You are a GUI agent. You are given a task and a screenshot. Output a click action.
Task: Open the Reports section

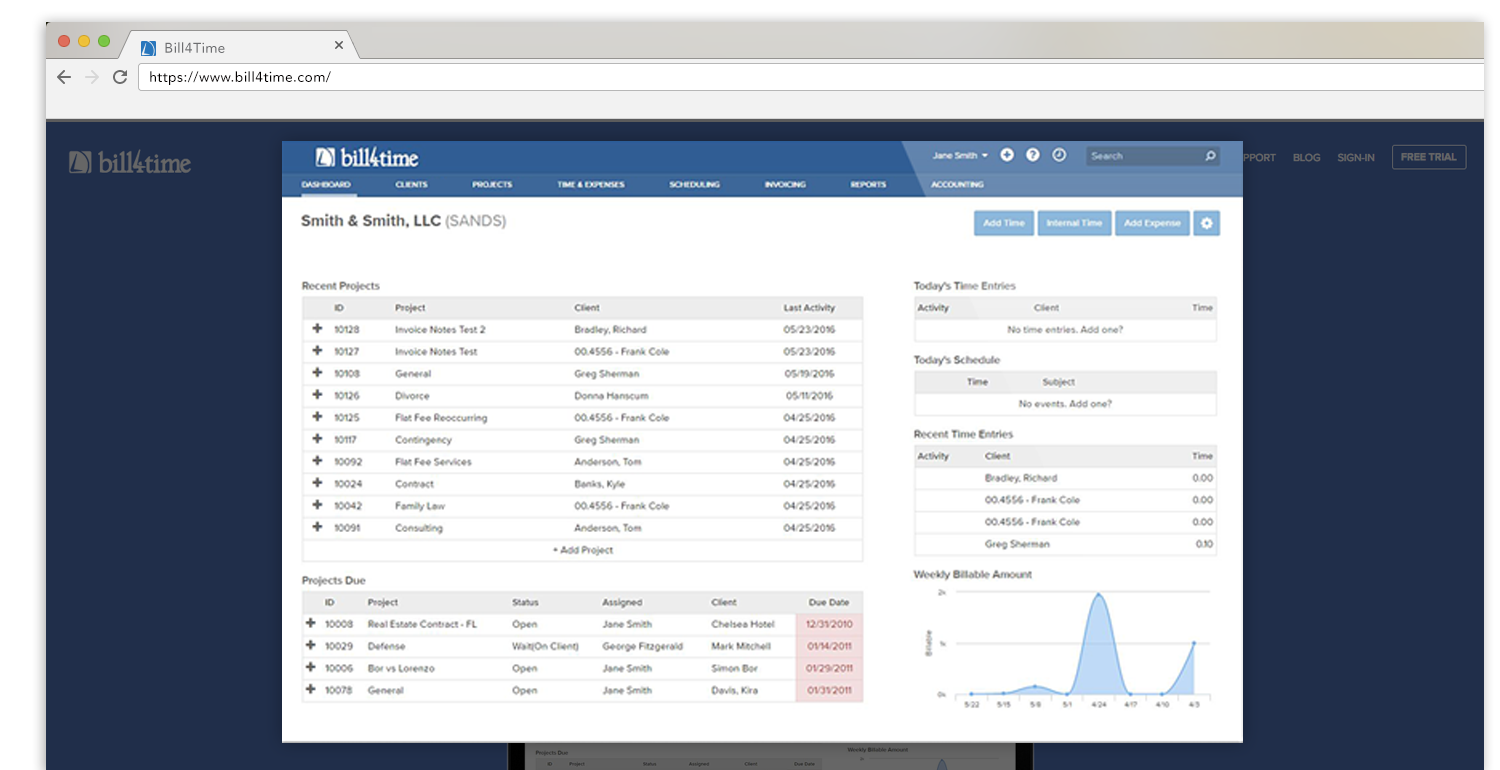(867, 184)
